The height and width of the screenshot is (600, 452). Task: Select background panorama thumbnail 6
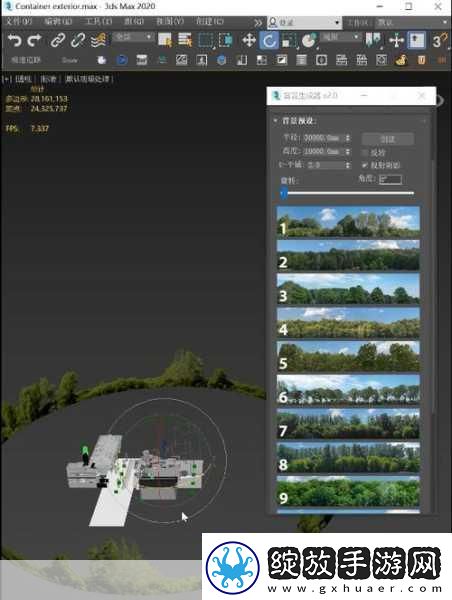click(348, 390)
